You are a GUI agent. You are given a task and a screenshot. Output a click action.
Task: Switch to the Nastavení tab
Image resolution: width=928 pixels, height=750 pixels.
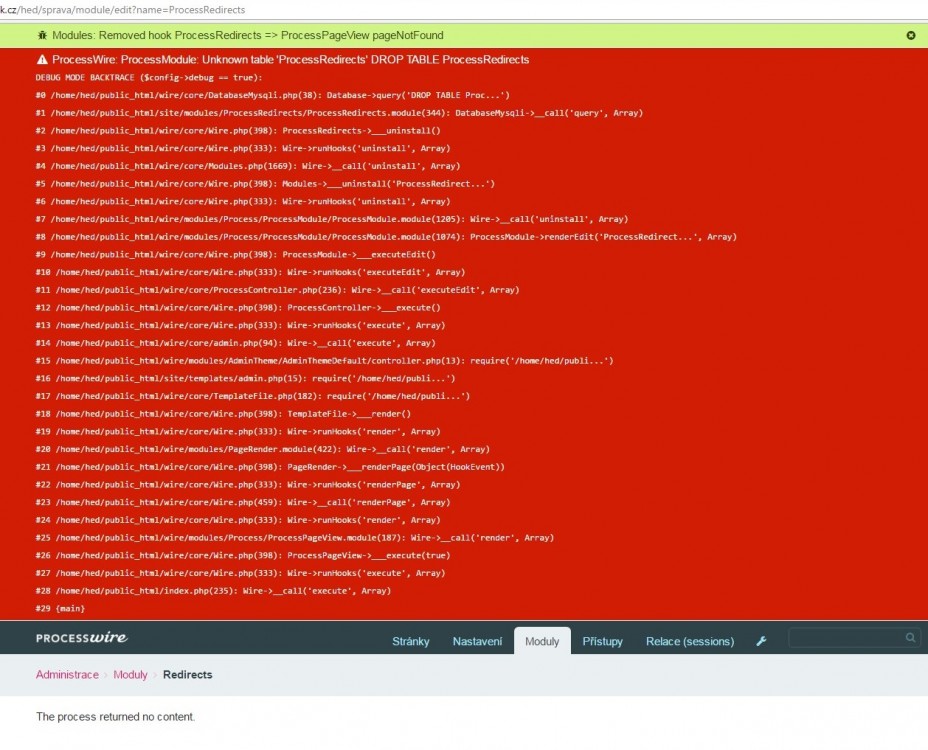pos(477,641)
